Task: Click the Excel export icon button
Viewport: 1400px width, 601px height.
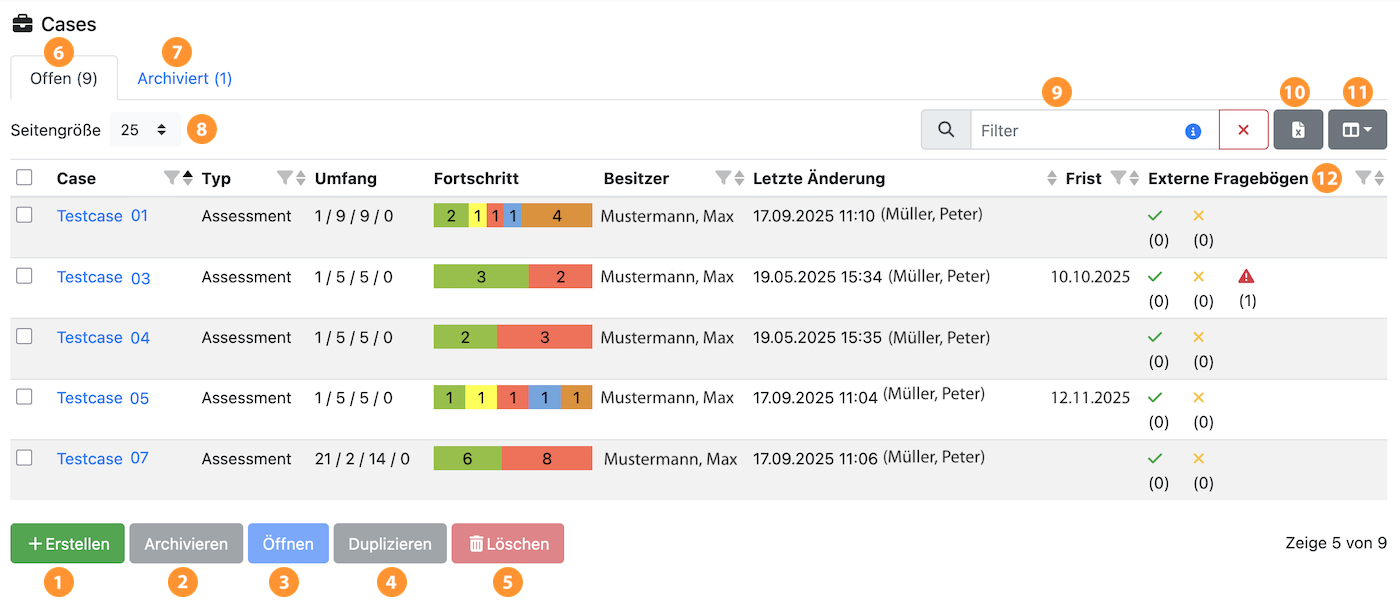Action: [1298, 130]
